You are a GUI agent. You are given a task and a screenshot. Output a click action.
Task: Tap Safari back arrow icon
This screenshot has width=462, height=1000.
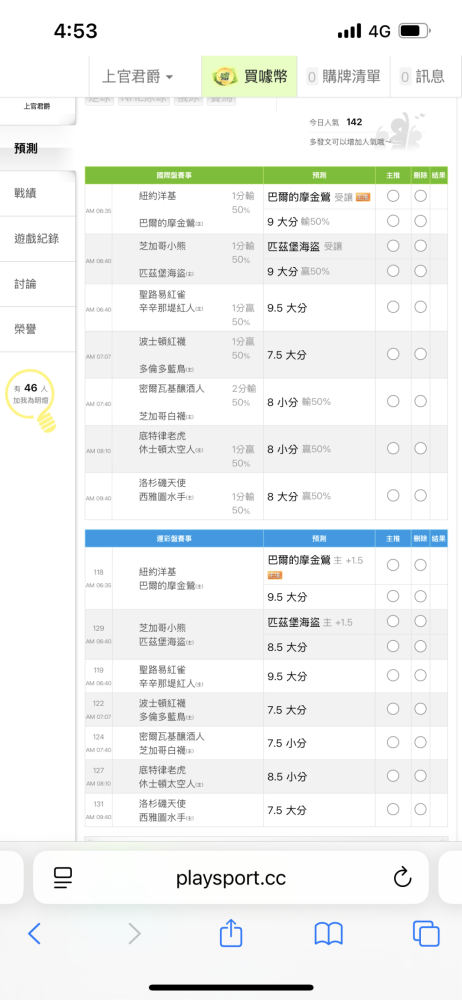[x=34, y=934]
